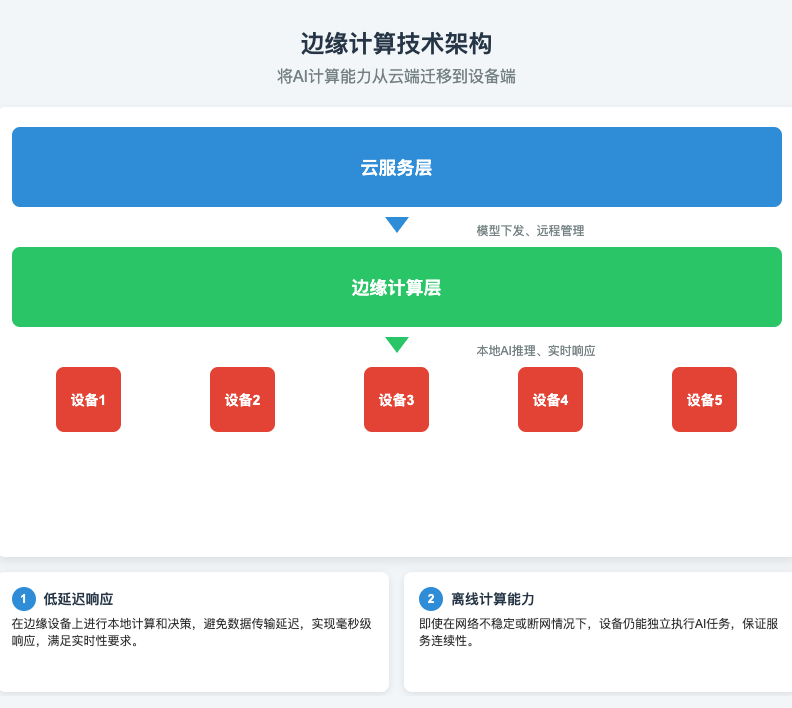Viewport: 792px width, 708px height.
Task: Click the paragraph starting 在边缘设备上进行本地计算
Action: (x=192, y=632)
